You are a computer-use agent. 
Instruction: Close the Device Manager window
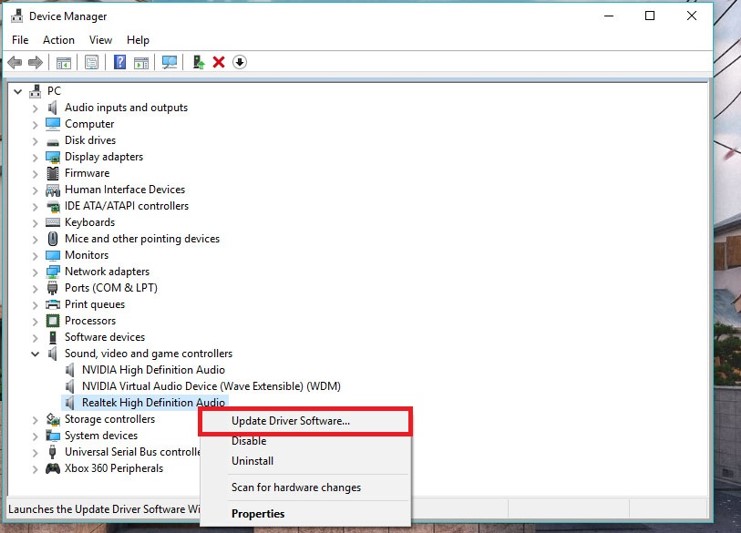[x=691, y=16]
